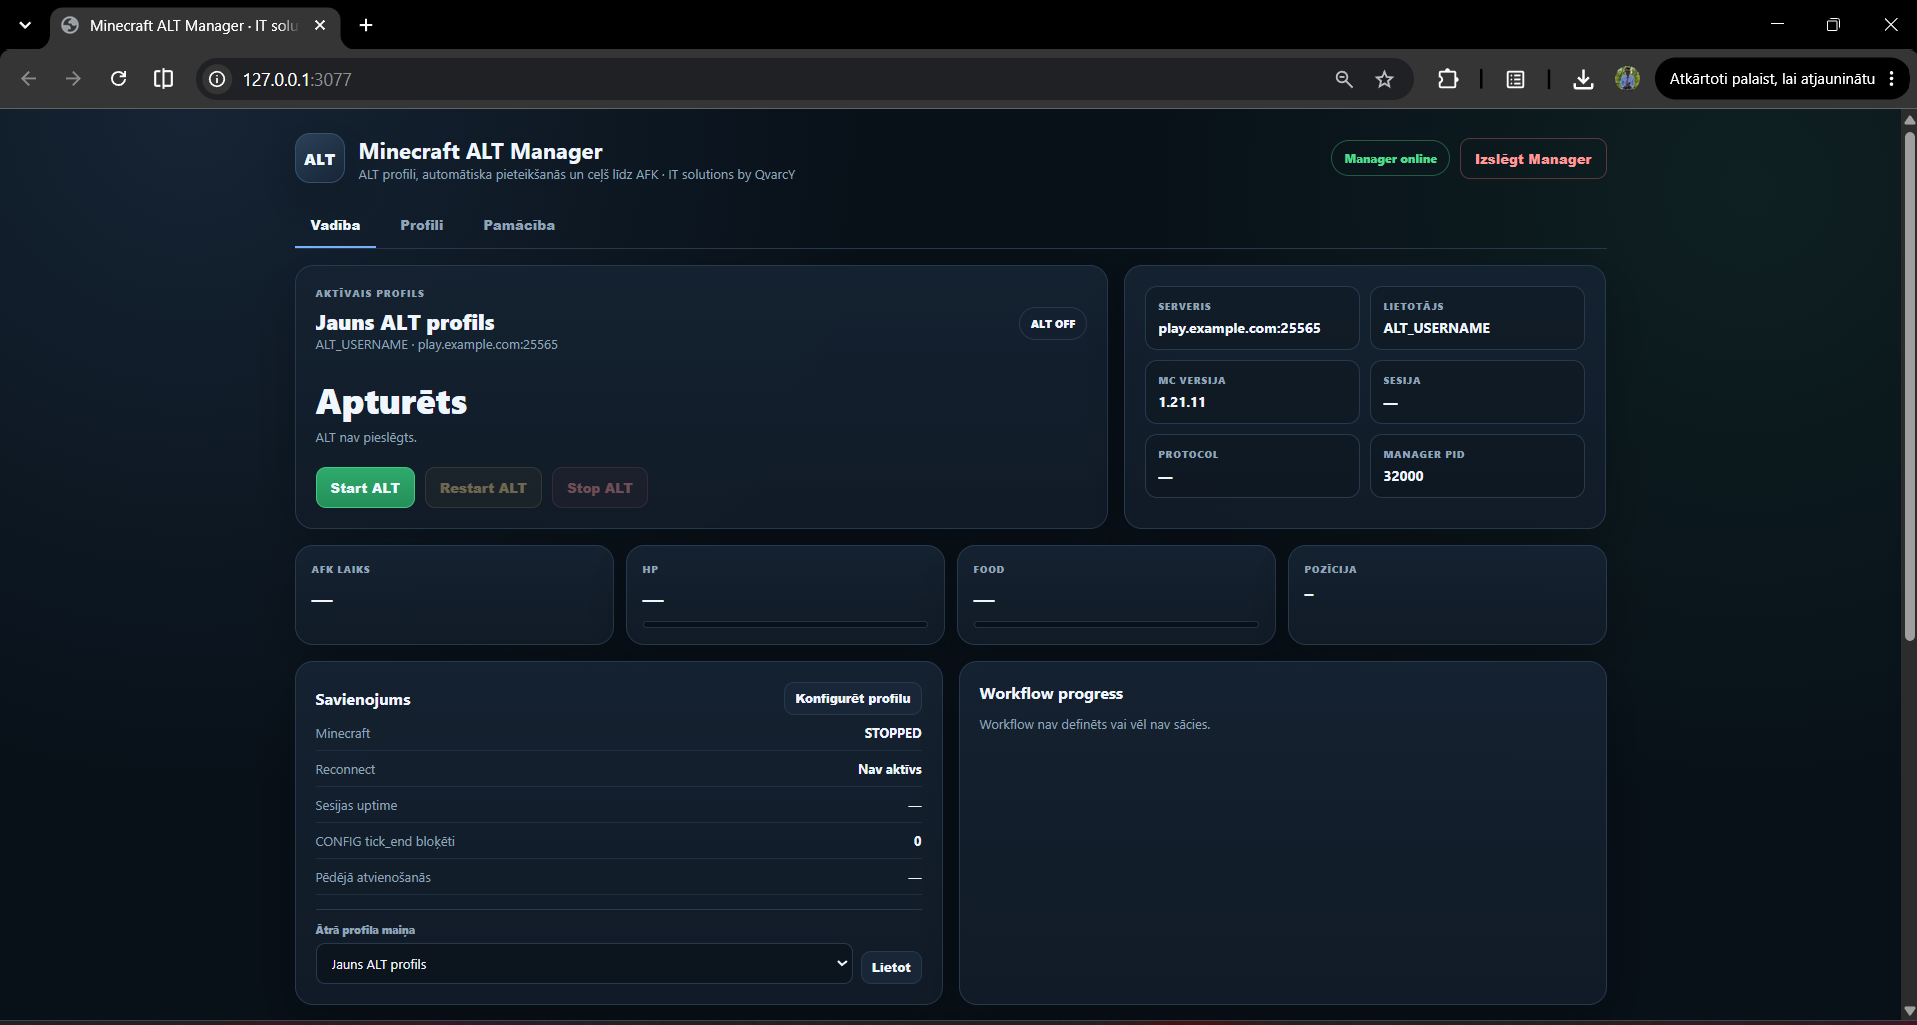Open the reading list panel icon

[1515, 79]
